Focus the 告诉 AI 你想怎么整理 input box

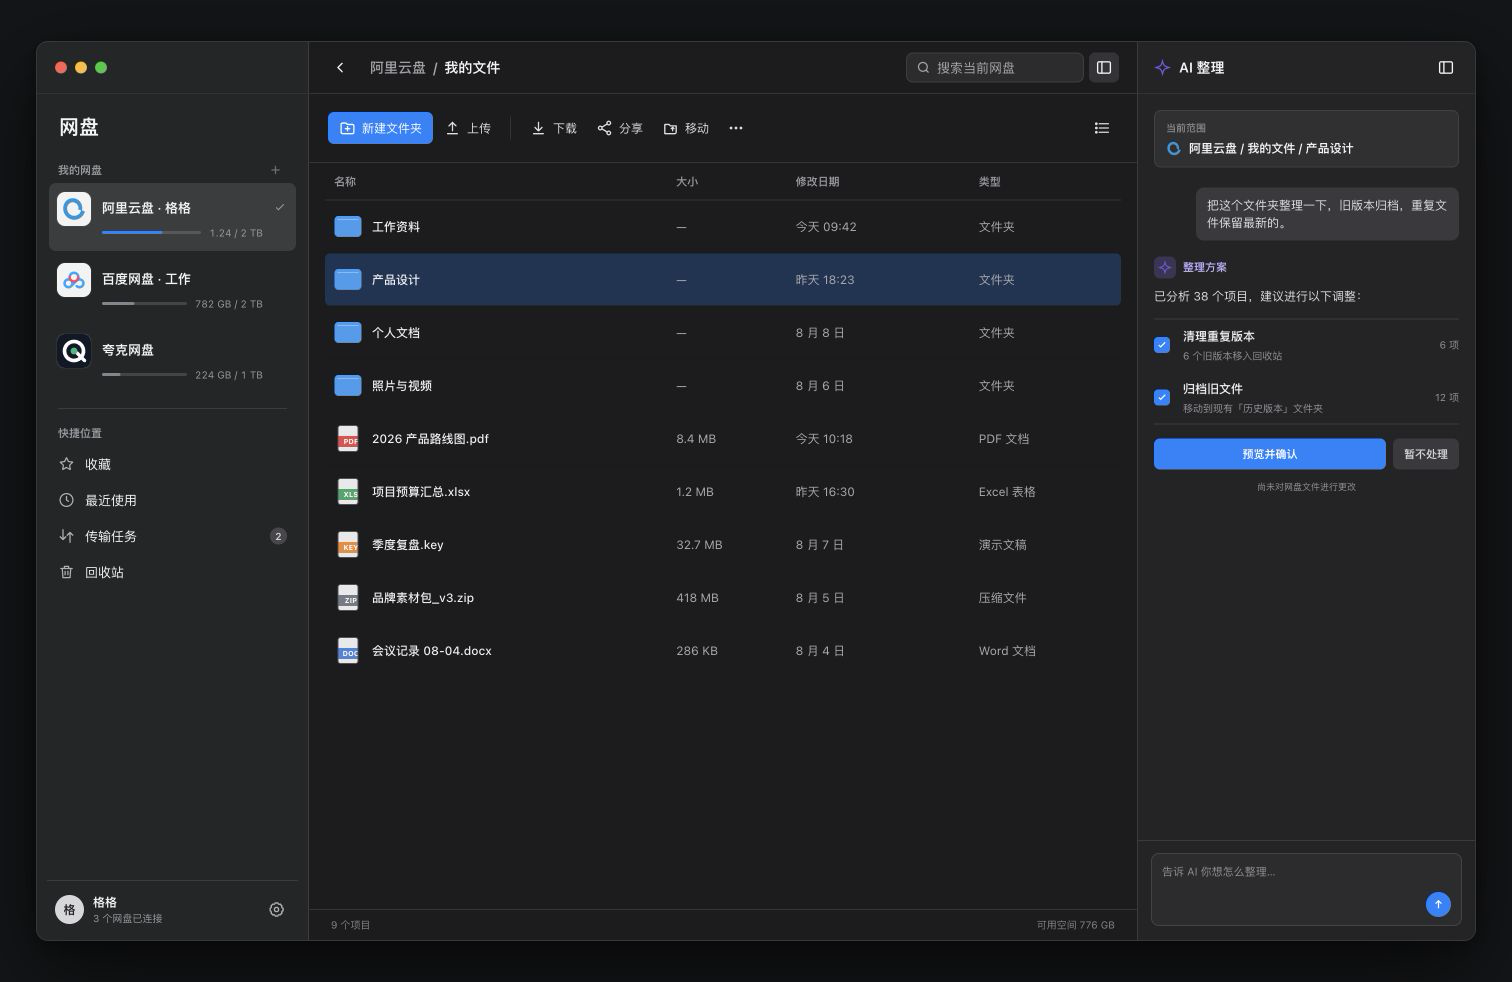[x=1306, y=889]
